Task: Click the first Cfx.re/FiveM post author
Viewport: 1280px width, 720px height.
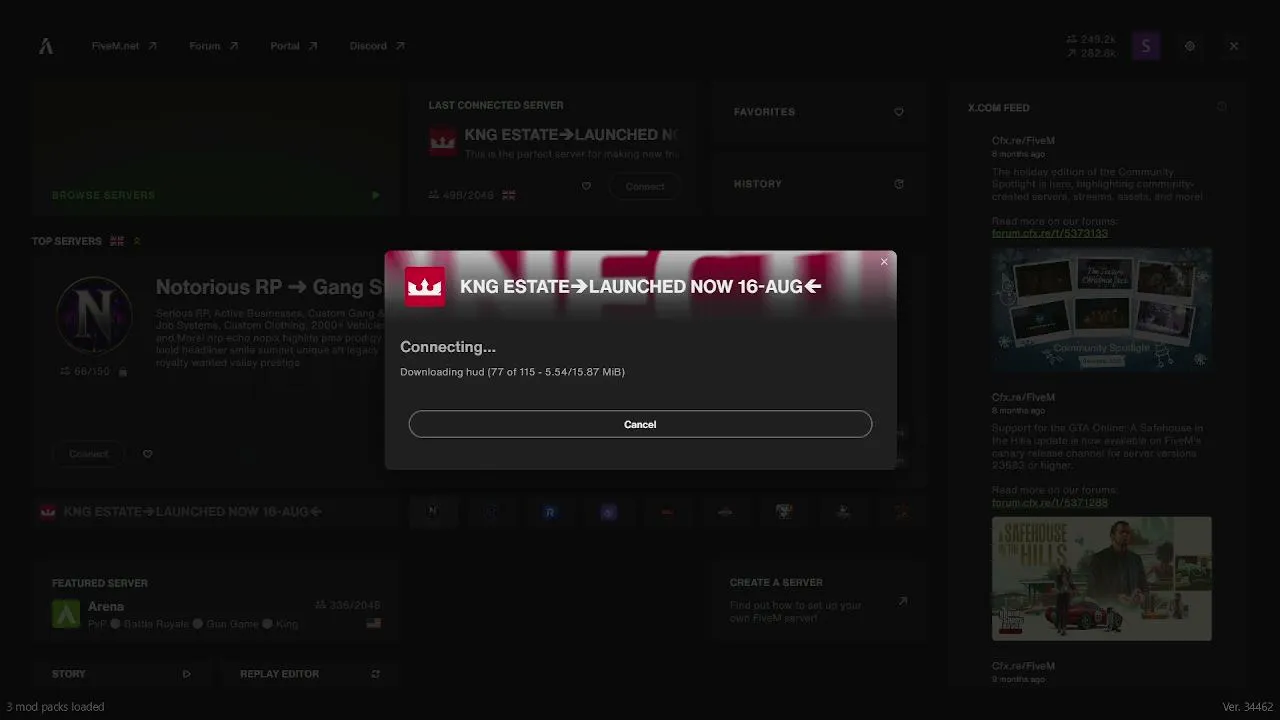Action: coord(1023,141)
